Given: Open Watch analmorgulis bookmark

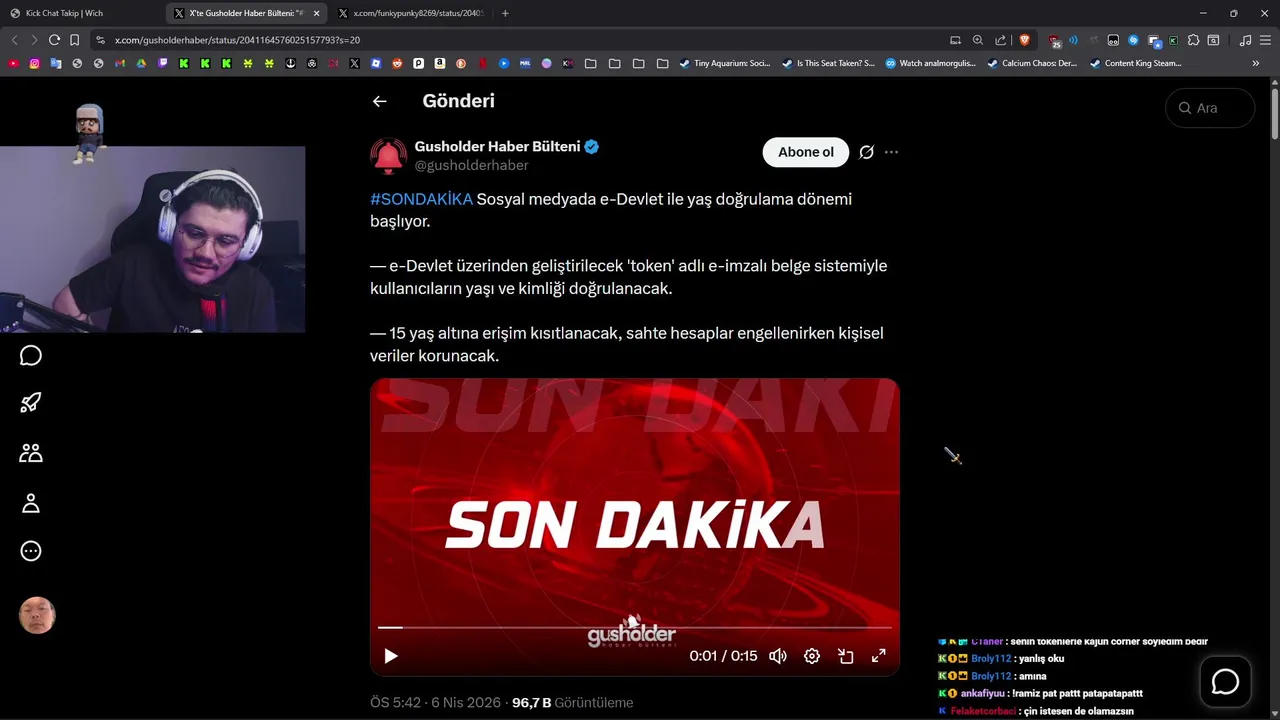Looking at the screenshot, I should pyautogui.click(x=930, y=63).
